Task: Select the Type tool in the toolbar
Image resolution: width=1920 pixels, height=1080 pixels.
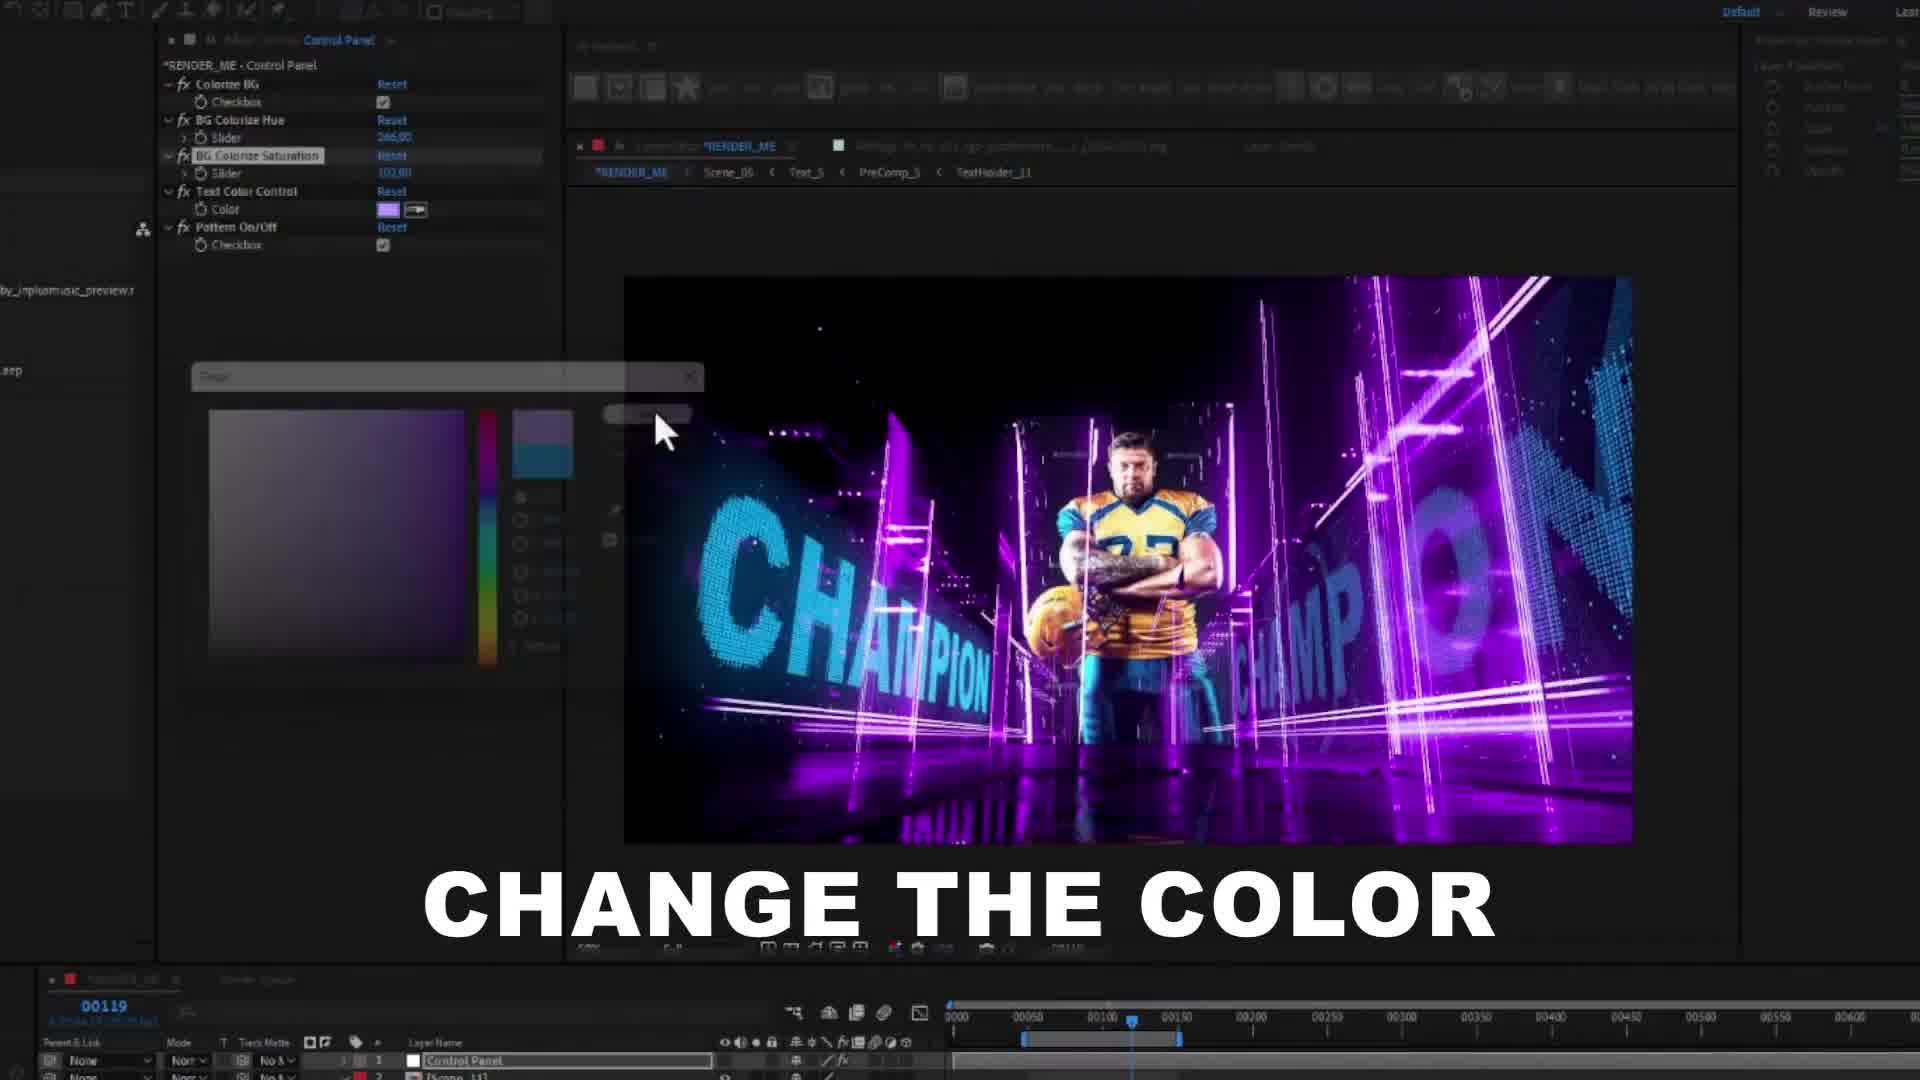Action: click(x=126, y=11)
